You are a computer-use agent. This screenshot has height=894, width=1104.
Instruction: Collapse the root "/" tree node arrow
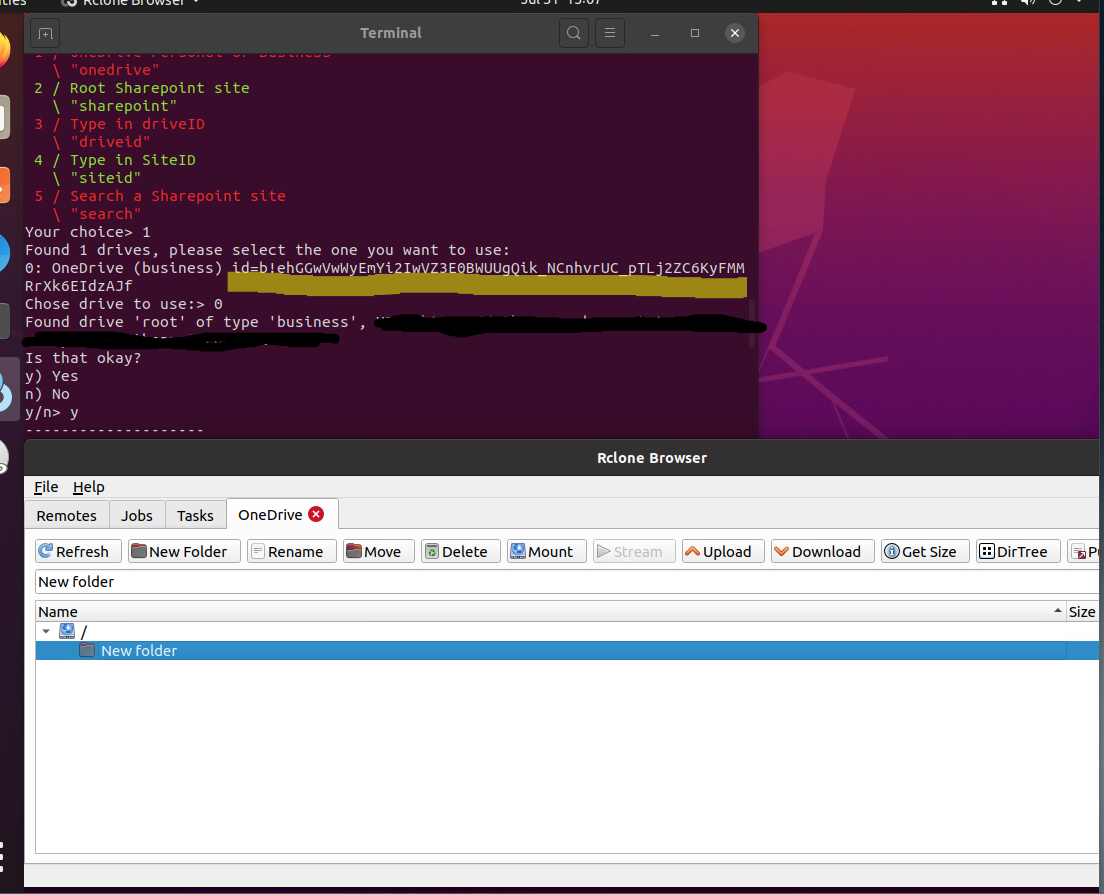click(46, 631)
